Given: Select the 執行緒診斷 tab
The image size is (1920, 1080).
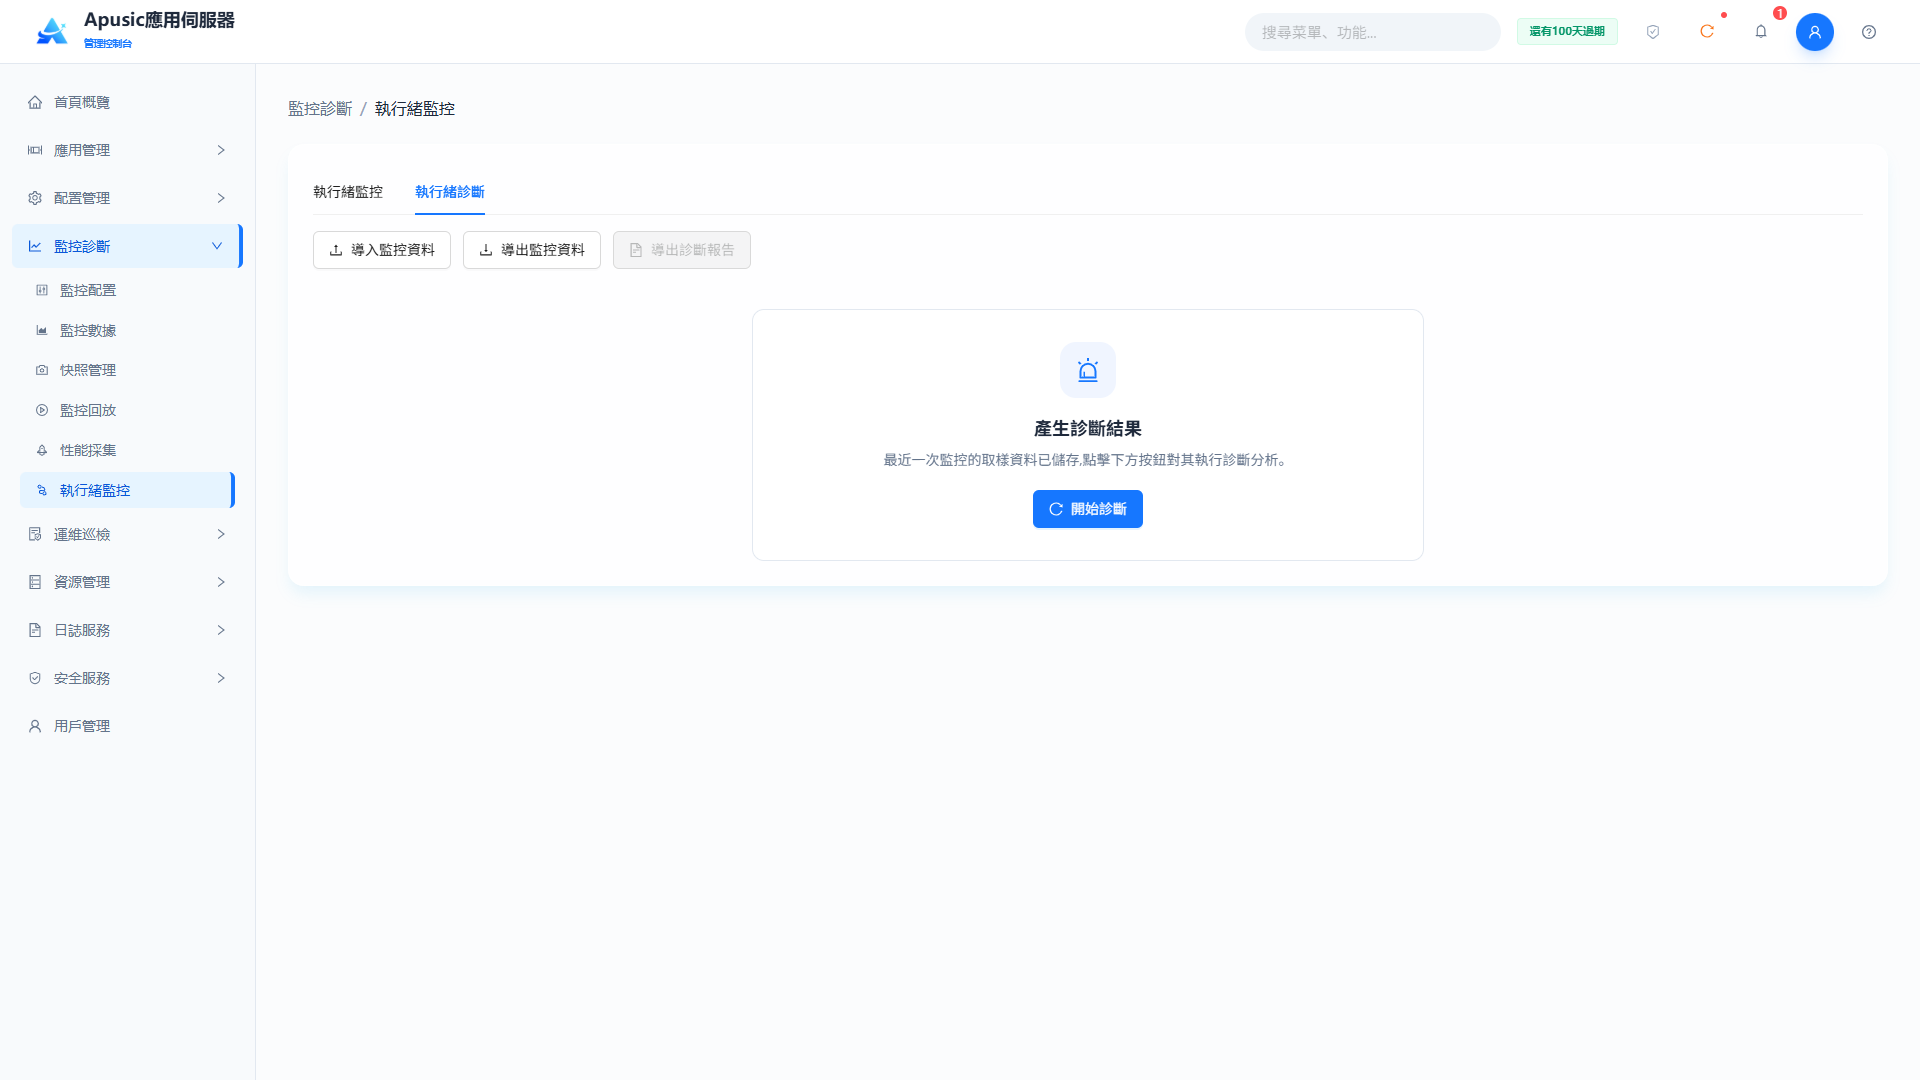Looking at the screenshot, I should 450,192.
